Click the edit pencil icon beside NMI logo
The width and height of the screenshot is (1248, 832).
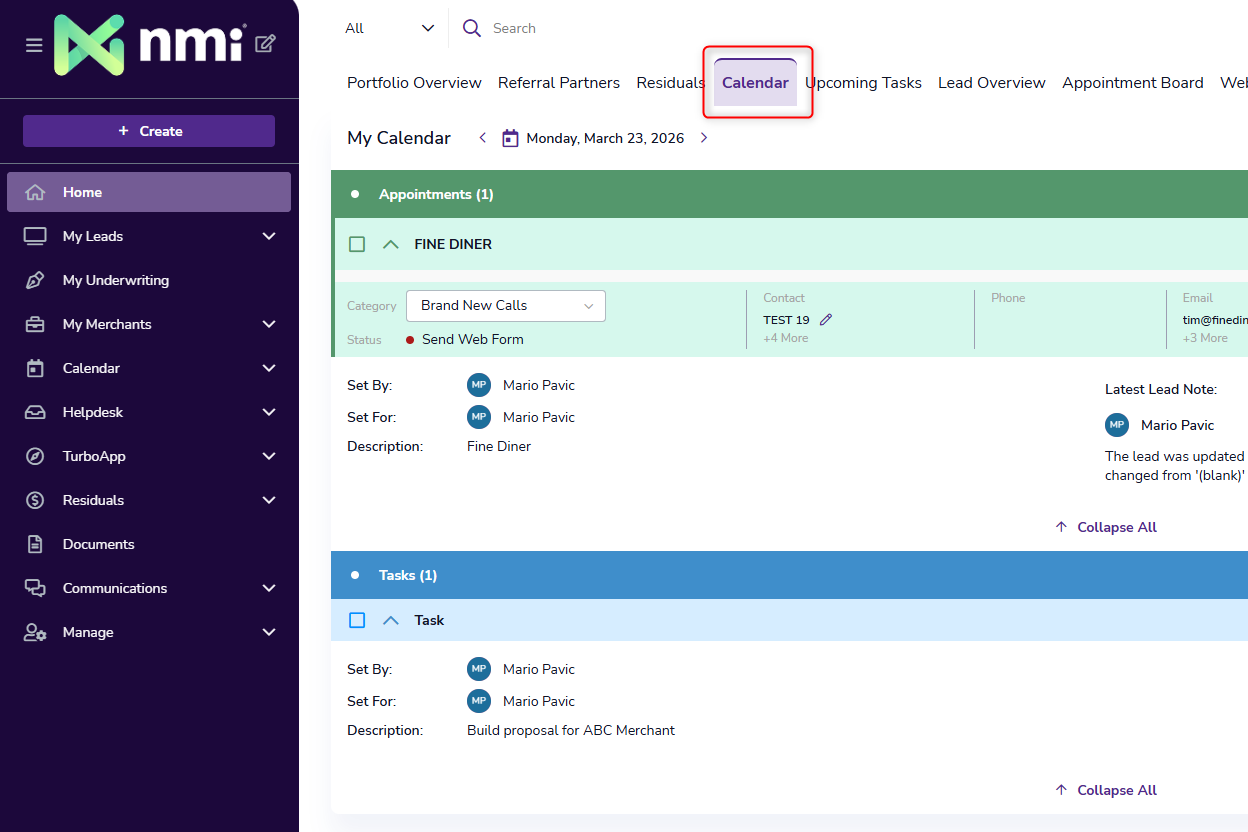(265, 43)
